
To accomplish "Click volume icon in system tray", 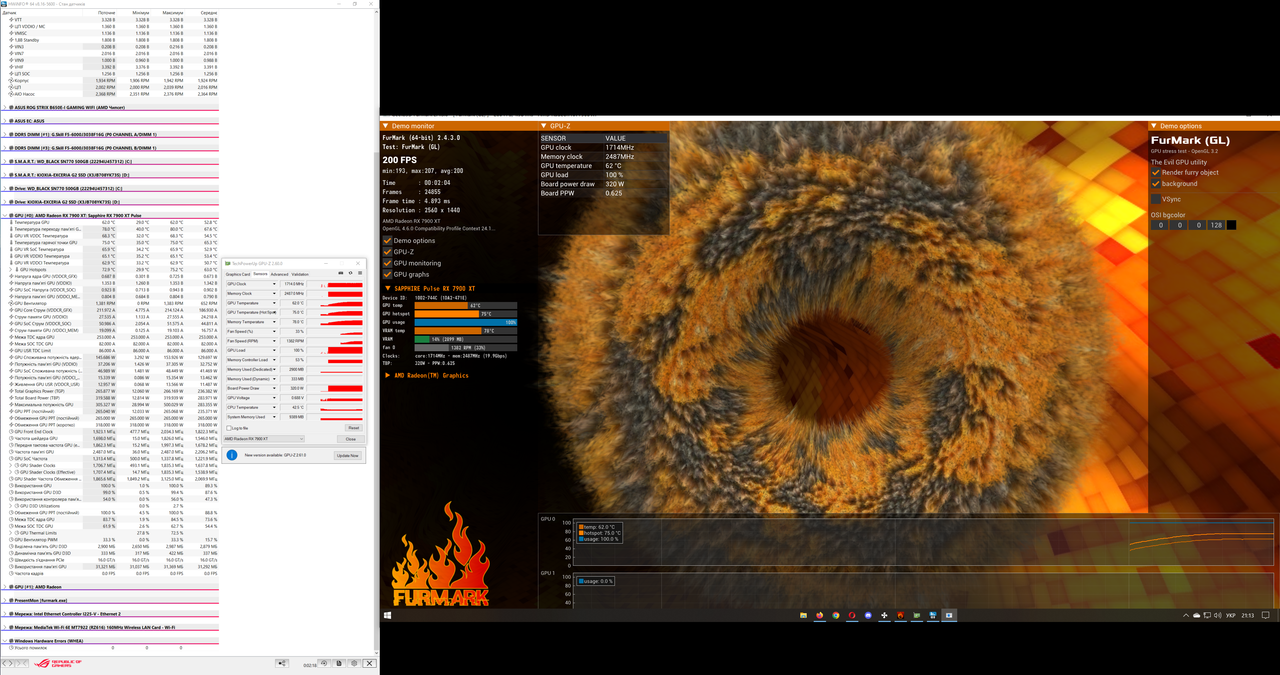I will click(x=1218, y=615).
